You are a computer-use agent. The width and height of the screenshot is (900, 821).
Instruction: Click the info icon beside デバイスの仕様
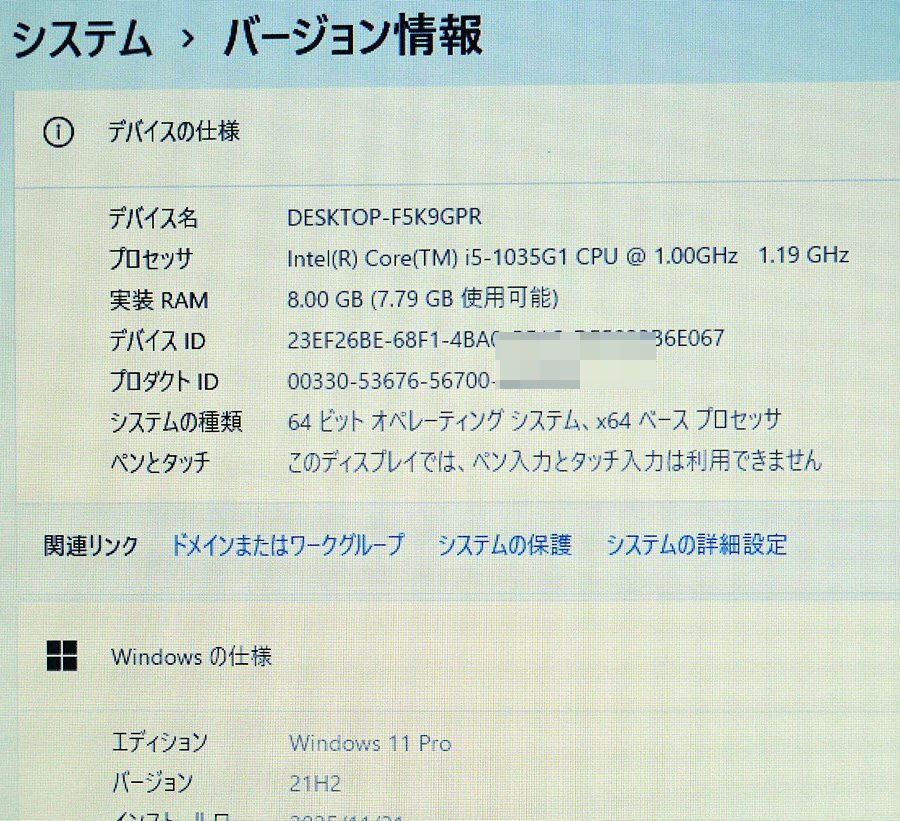pos(59,133)
